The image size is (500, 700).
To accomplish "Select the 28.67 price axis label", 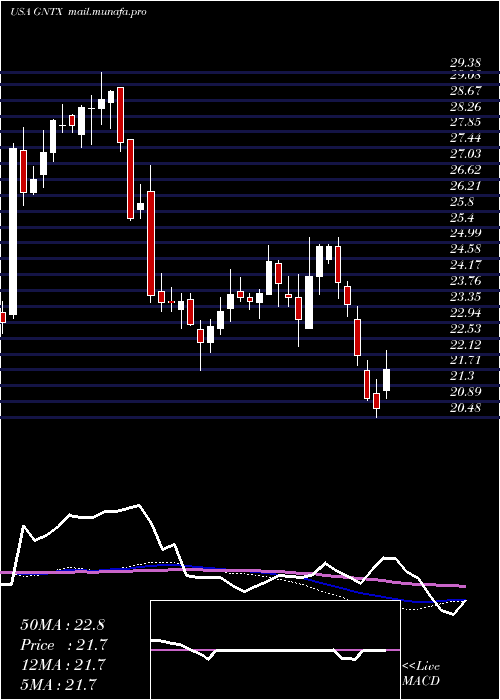I will pos(465,90).
